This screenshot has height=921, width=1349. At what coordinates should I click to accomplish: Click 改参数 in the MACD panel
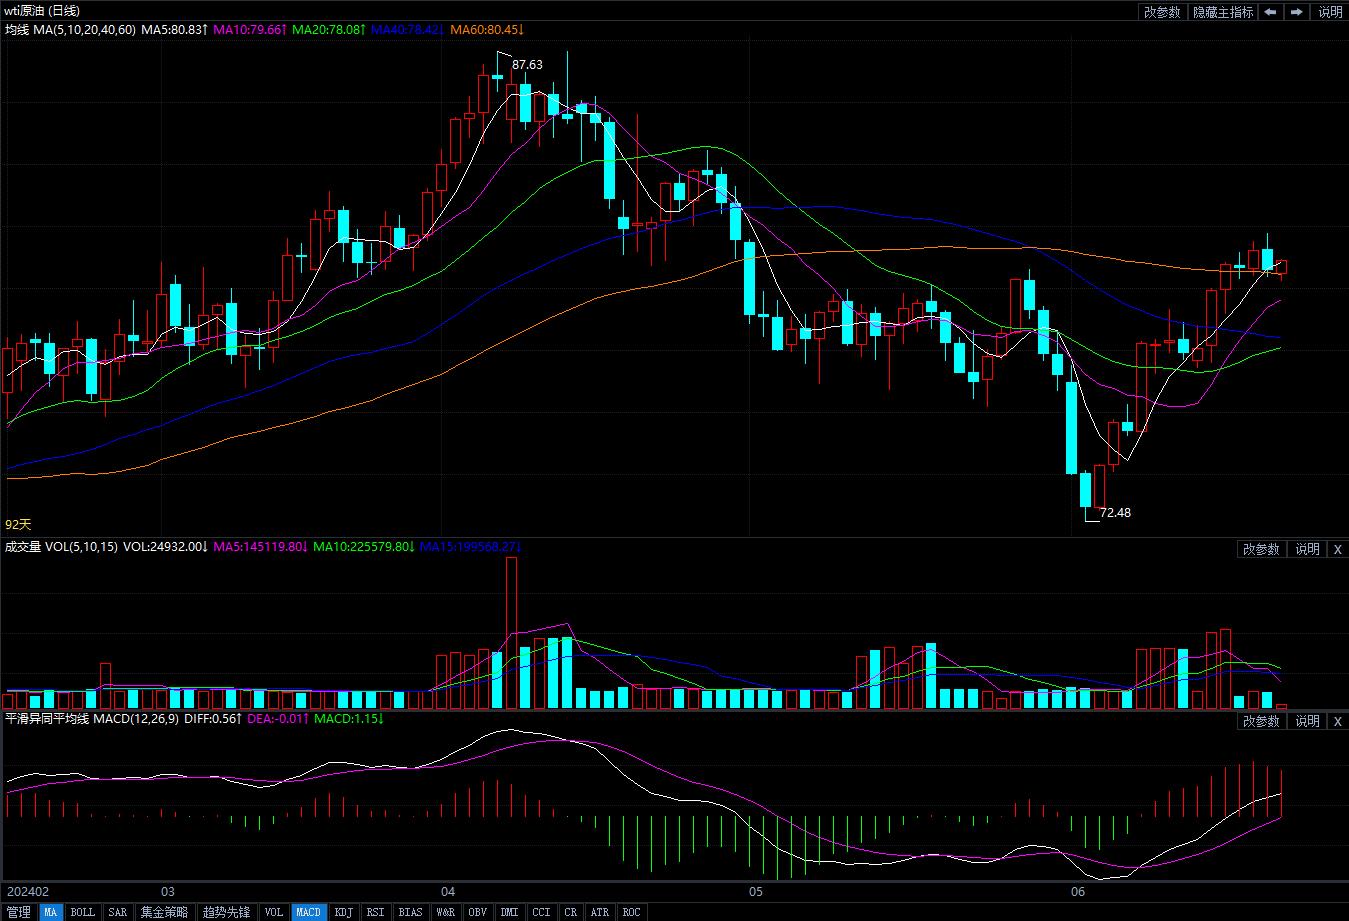1261,721
